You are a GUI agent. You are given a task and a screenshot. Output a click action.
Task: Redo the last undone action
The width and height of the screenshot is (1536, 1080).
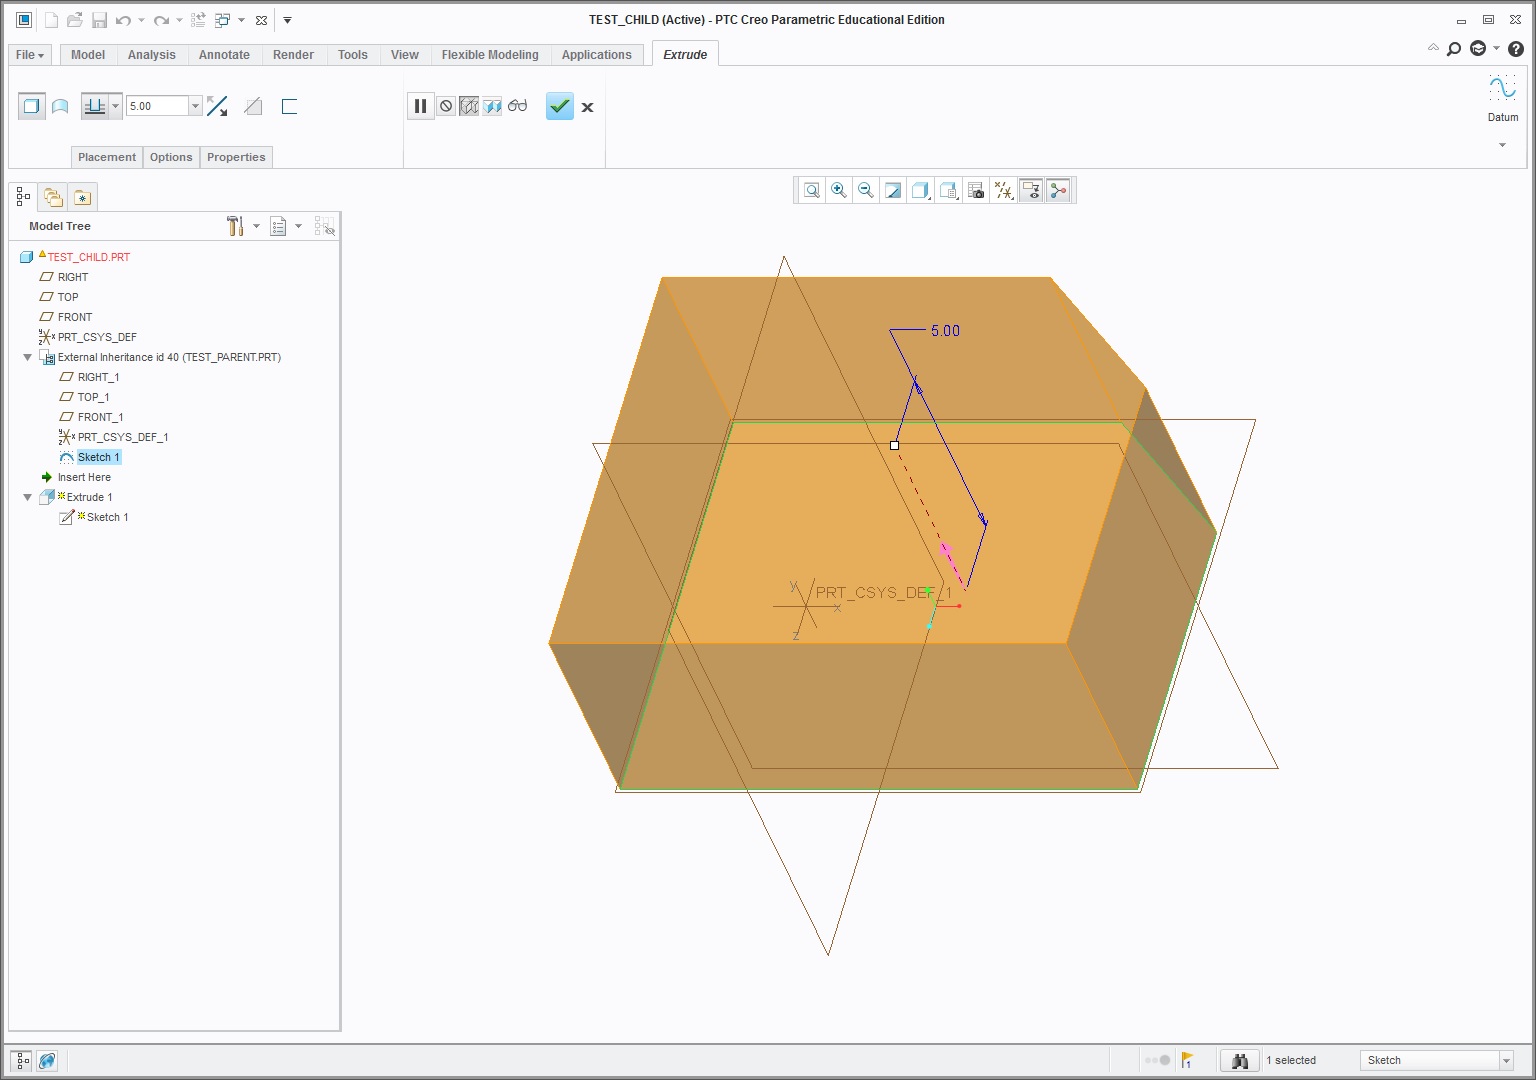161,20
